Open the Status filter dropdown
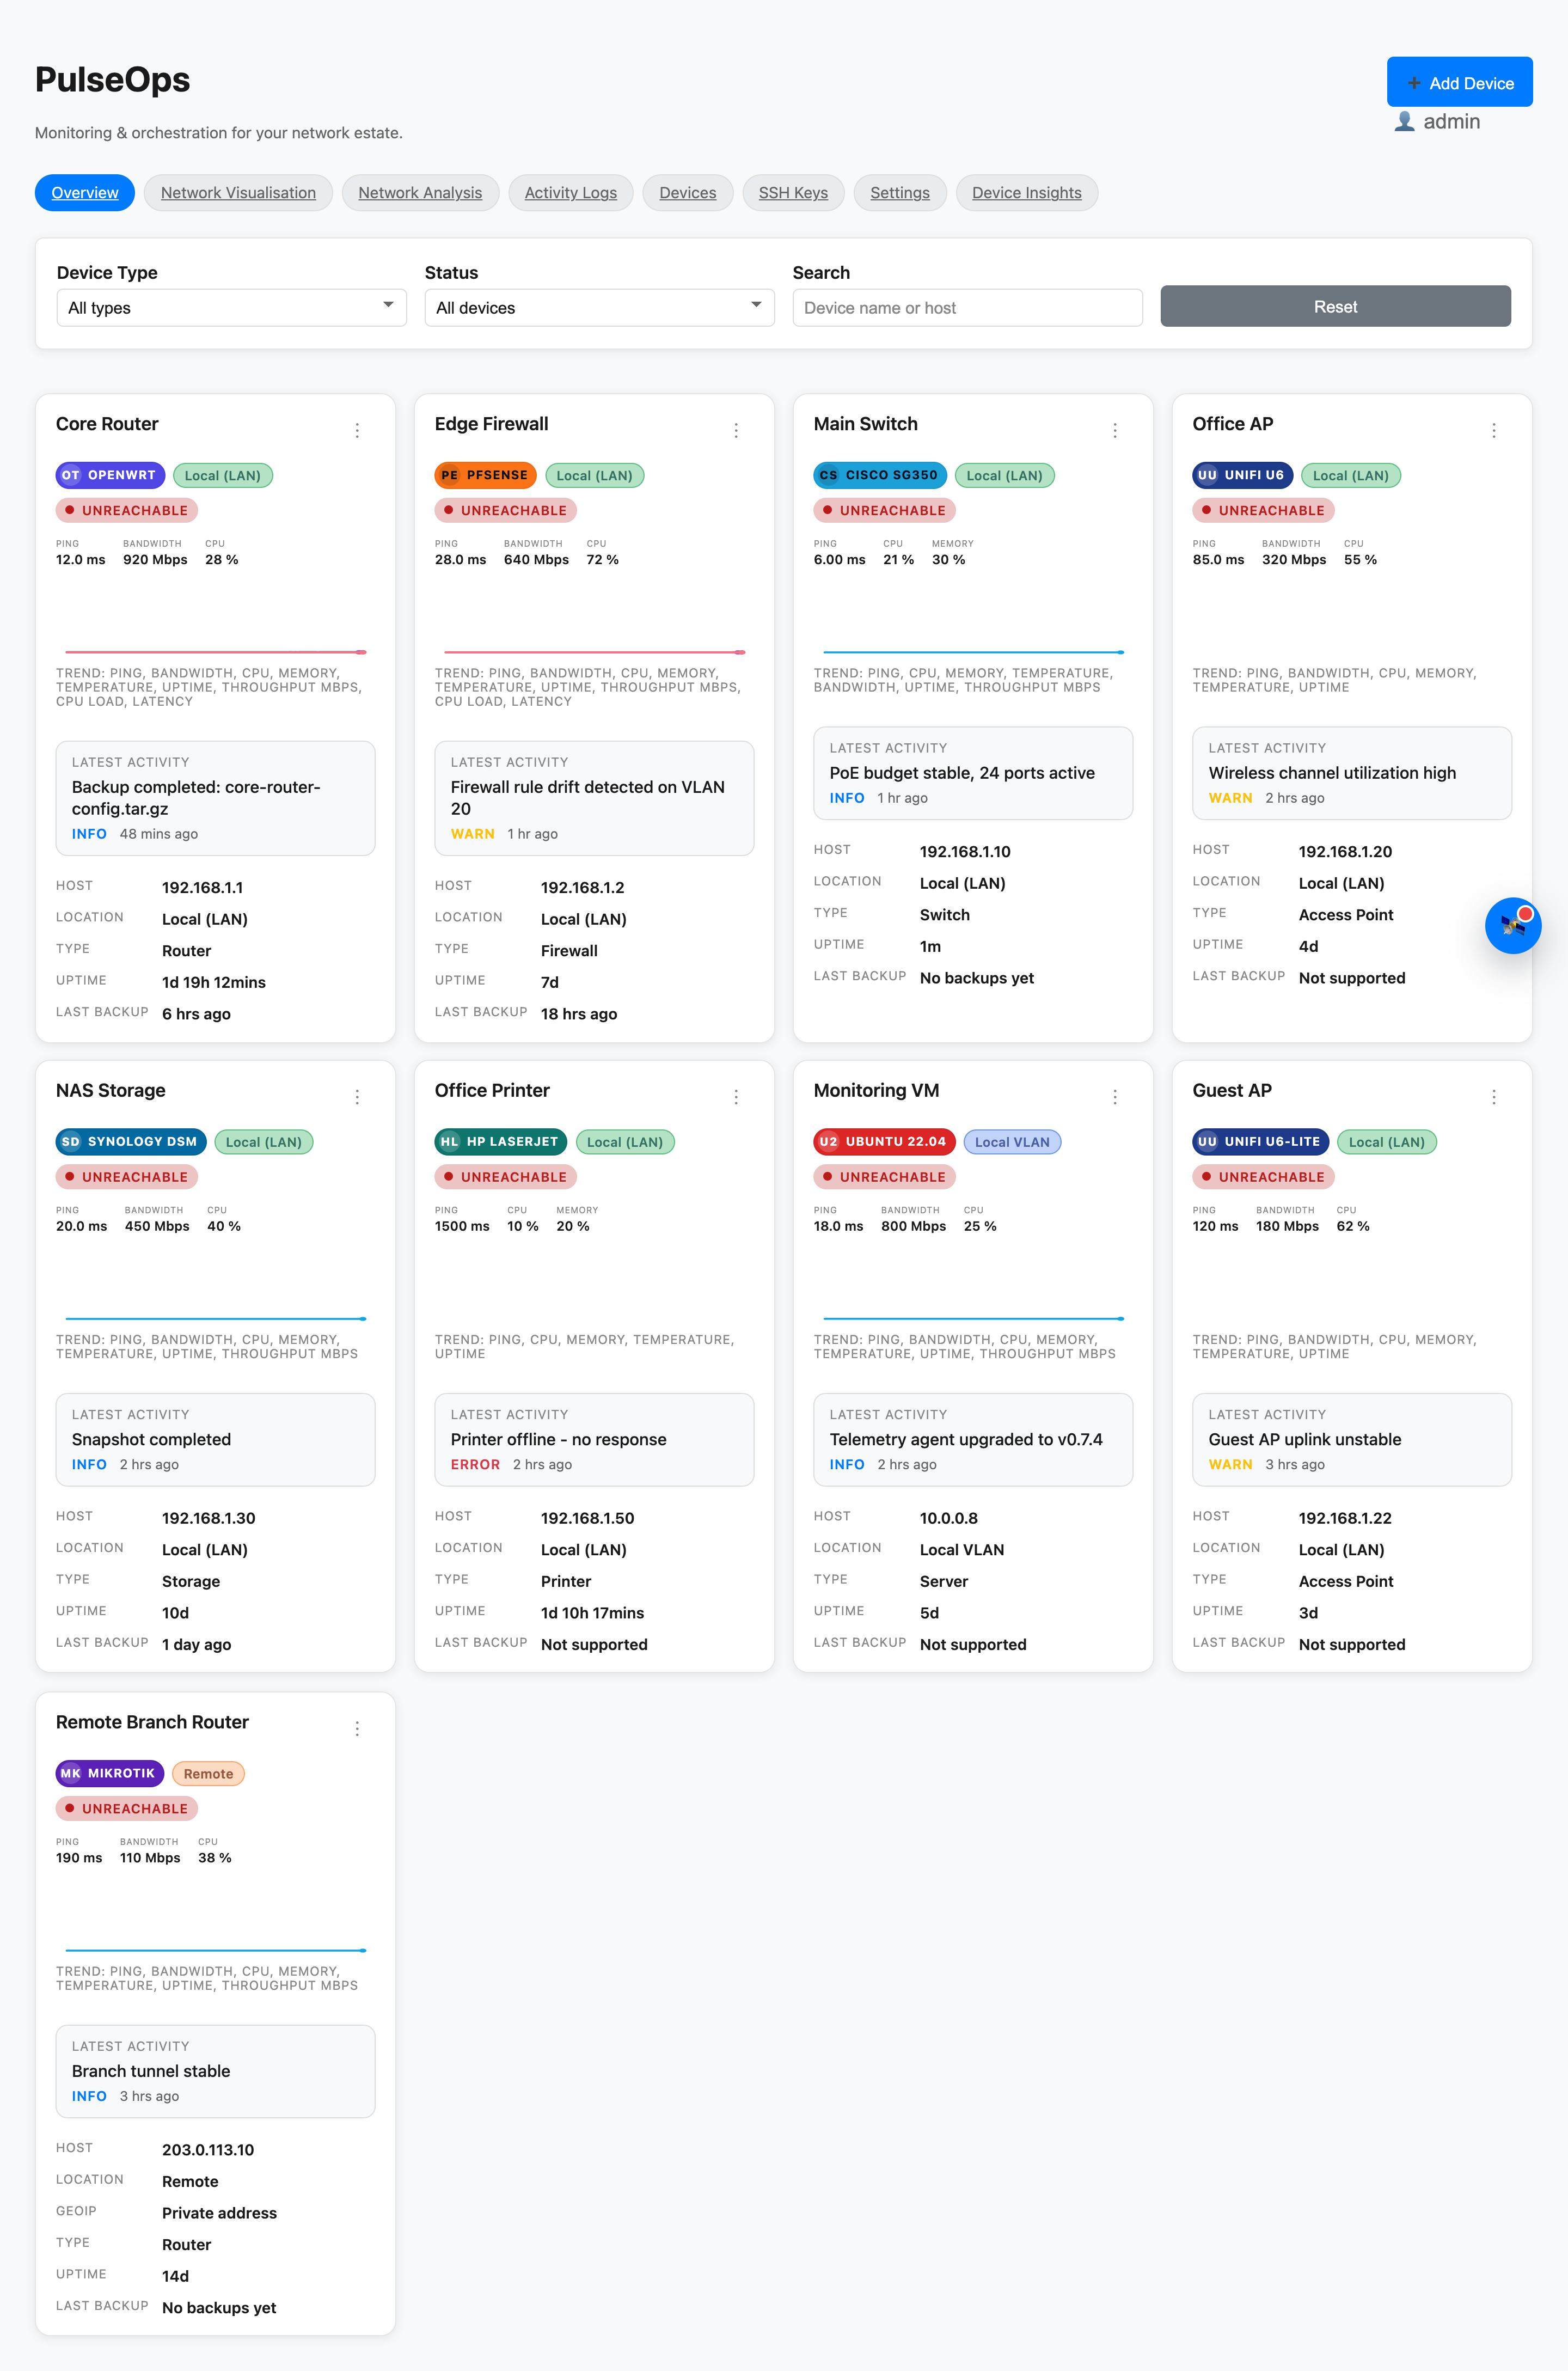 (599, 307)
